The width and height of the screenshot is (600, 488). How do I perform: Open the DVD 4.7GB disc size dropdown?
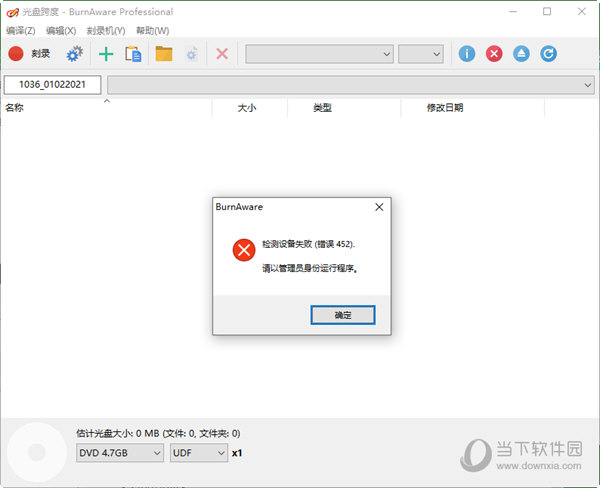pyautogui.click(x=120, y=453)
